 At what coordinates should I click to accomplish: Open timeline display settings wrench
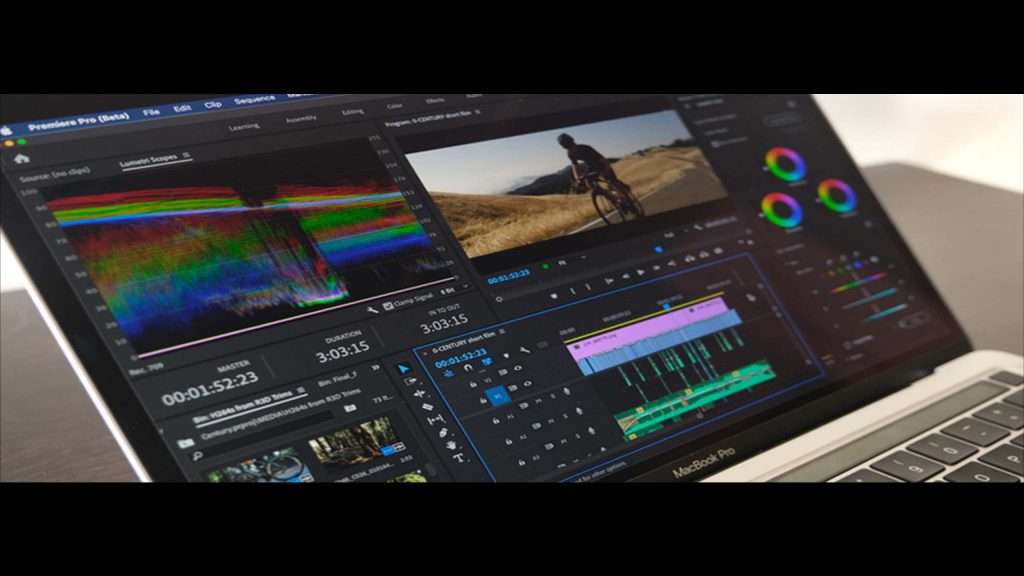526,350
